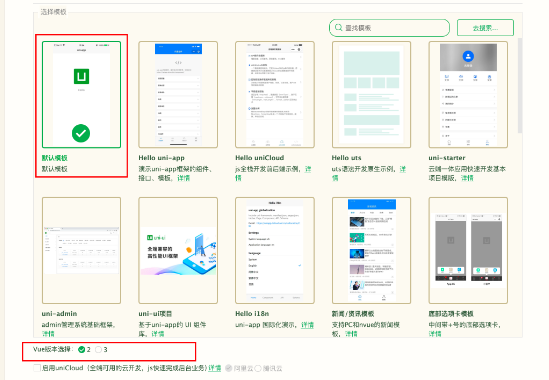Click the green checkmark on the default template

(81, 133)
